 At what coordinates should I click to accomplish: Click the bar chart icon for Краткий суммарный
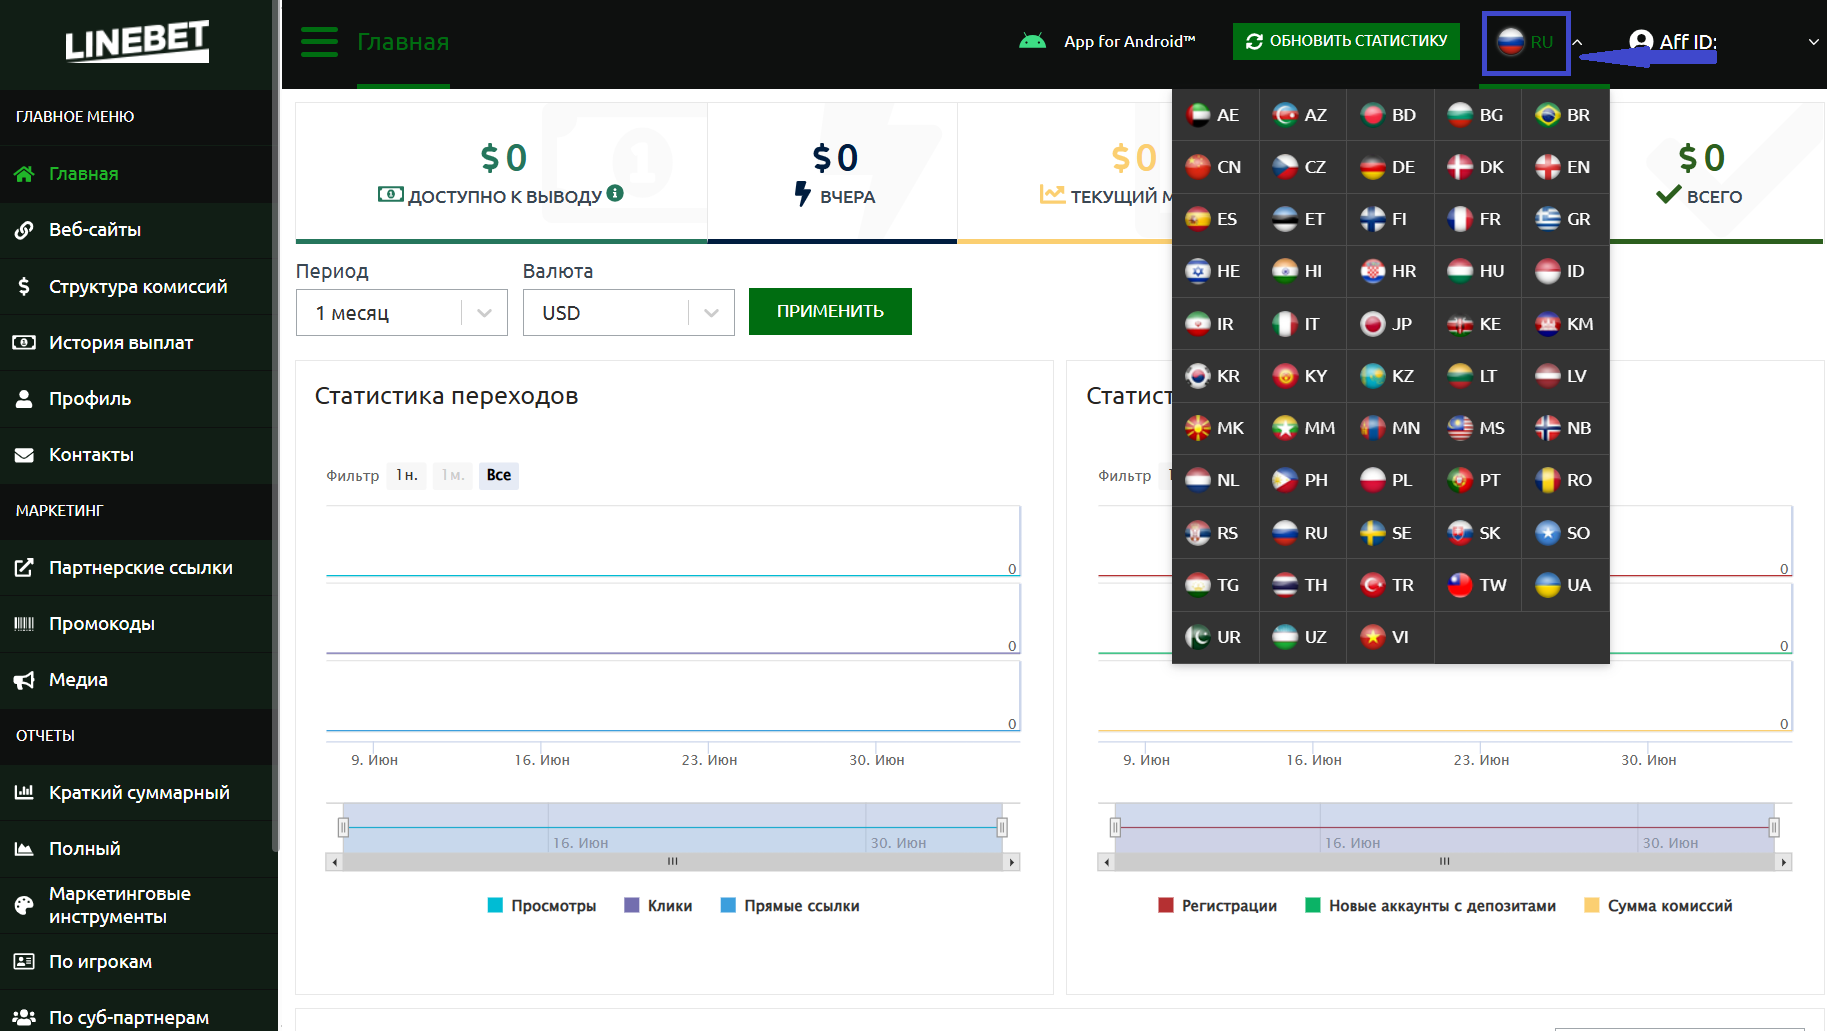(x=24, y=792)
